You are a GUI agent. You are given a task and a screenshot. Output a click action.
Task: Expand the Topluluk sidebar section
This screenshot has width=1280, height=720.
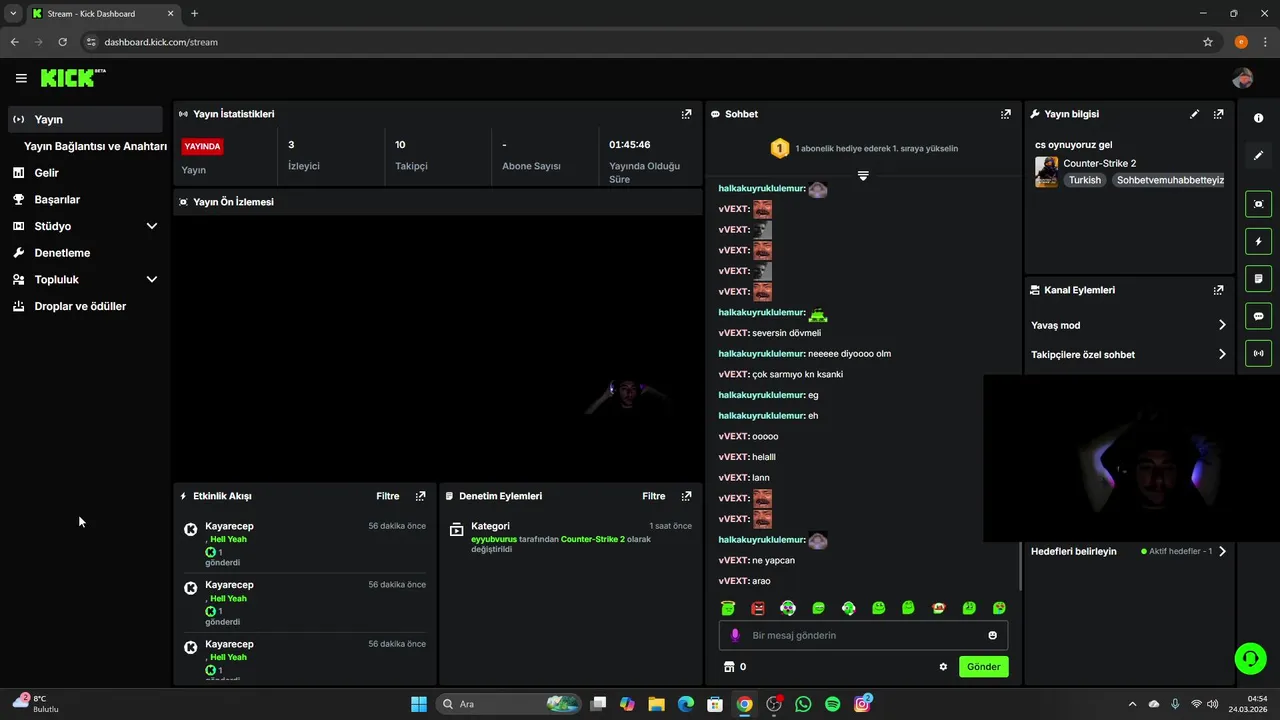tap(152, 280)
